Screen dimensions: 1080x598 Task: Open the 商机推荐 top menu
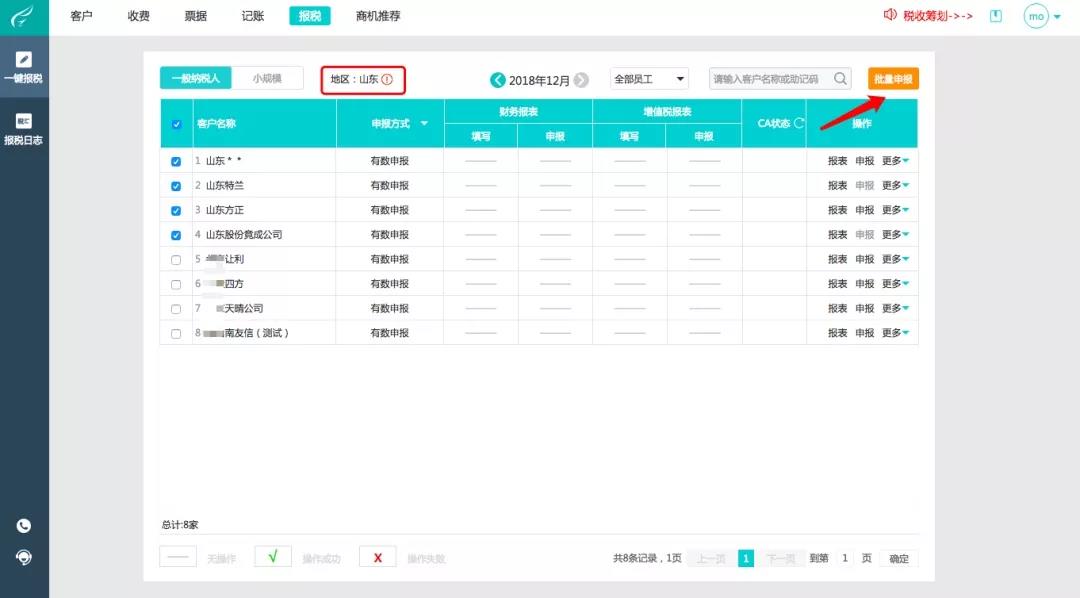[x=378, y=16]
